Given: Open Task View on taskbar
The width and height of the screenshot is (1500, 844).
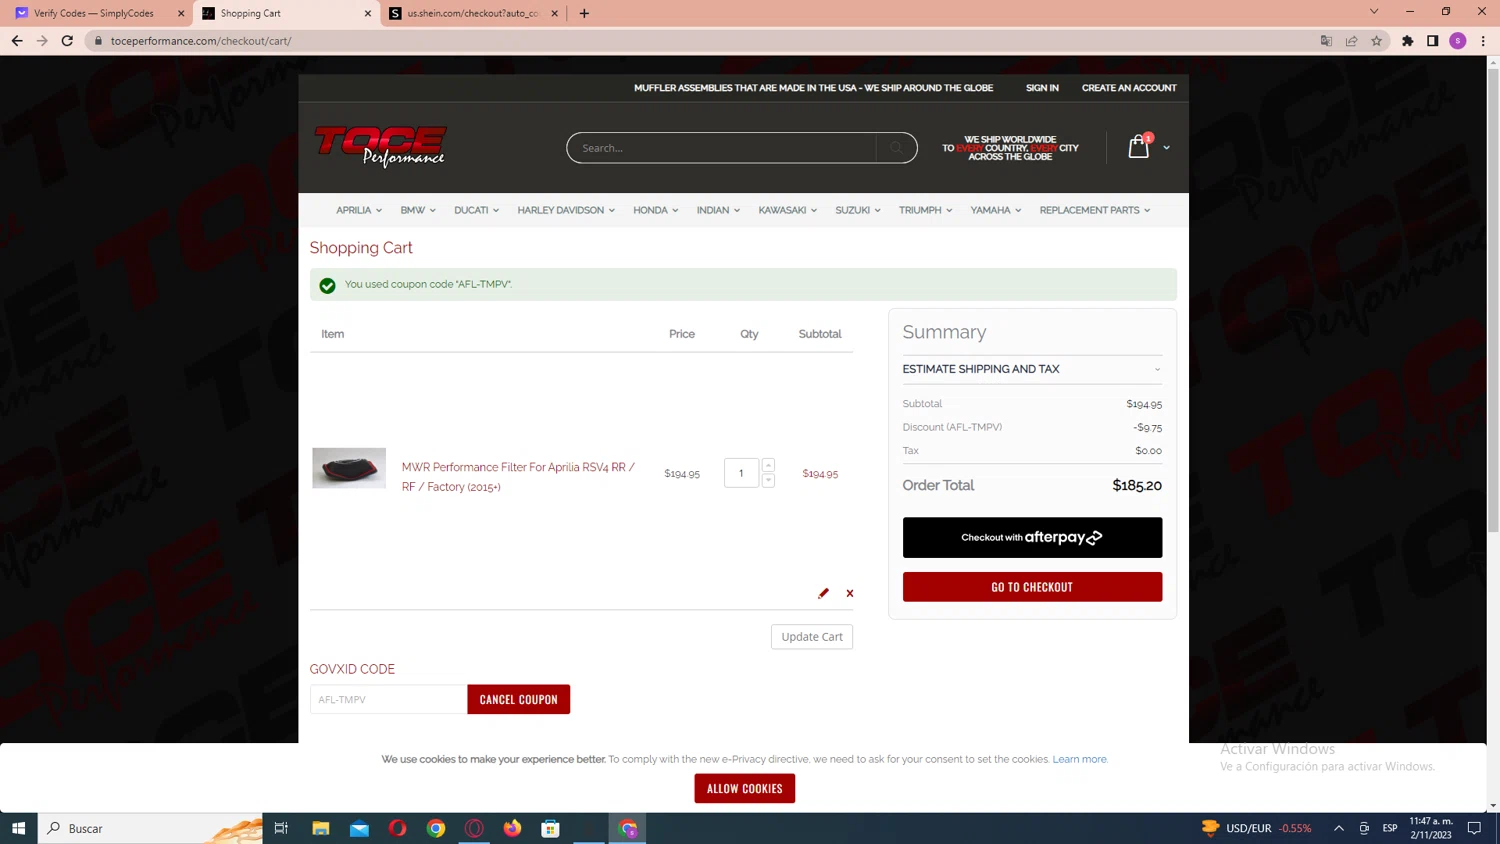Looking at the screenshot, I should pos(281,828).
